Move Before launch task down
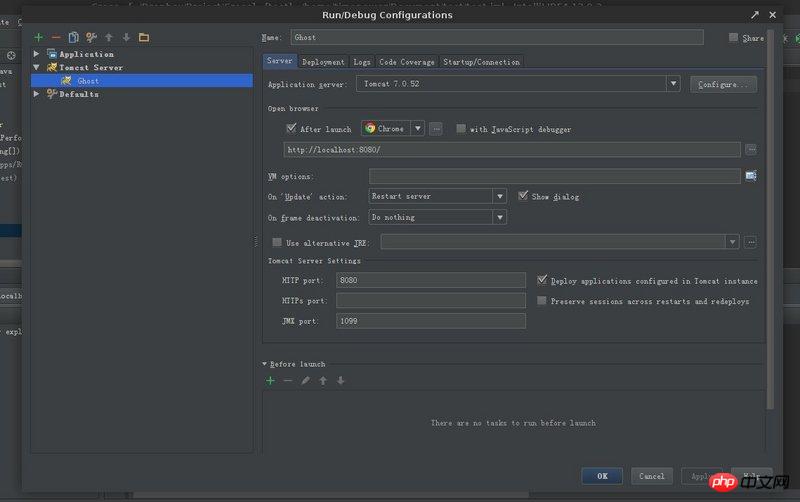Image resolution: width=800 pixels, height=502 pixels. coord(340,381)
